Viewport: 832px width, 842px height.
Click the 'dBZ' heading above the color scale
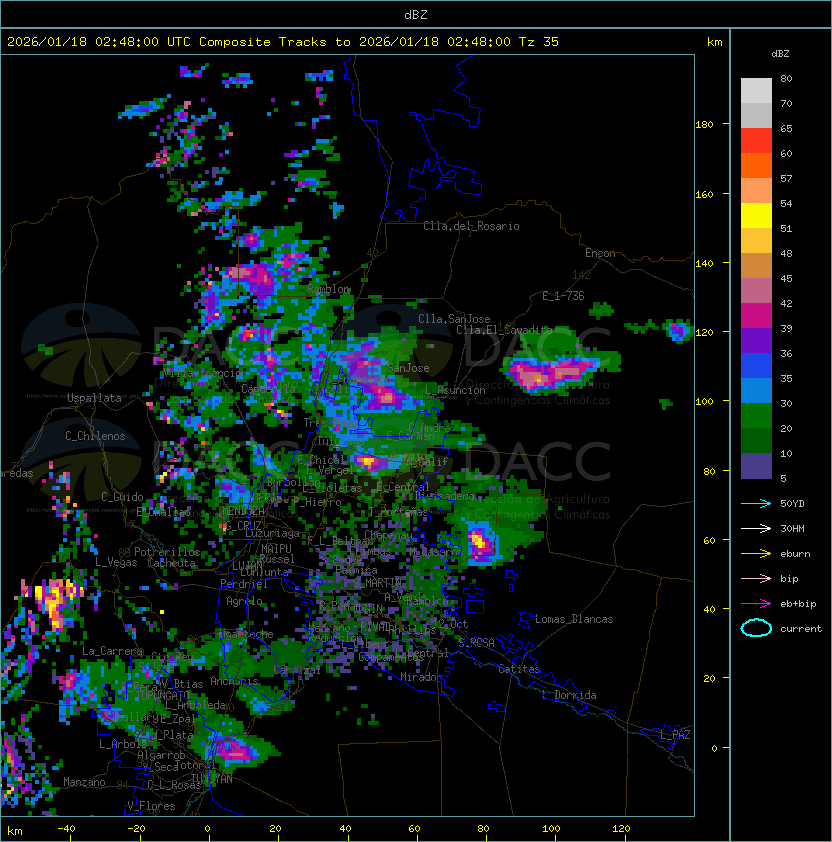coord(780,54)
